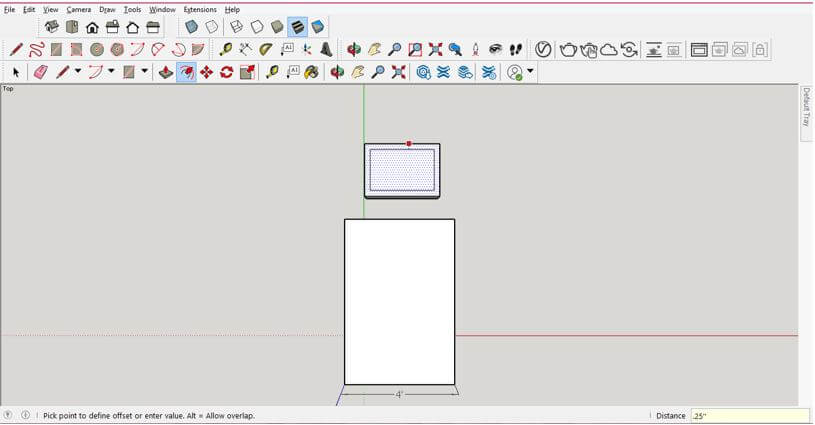This screenshot has width=815, height=425.
Task: Open the Help menu
Action: [232, 9]
